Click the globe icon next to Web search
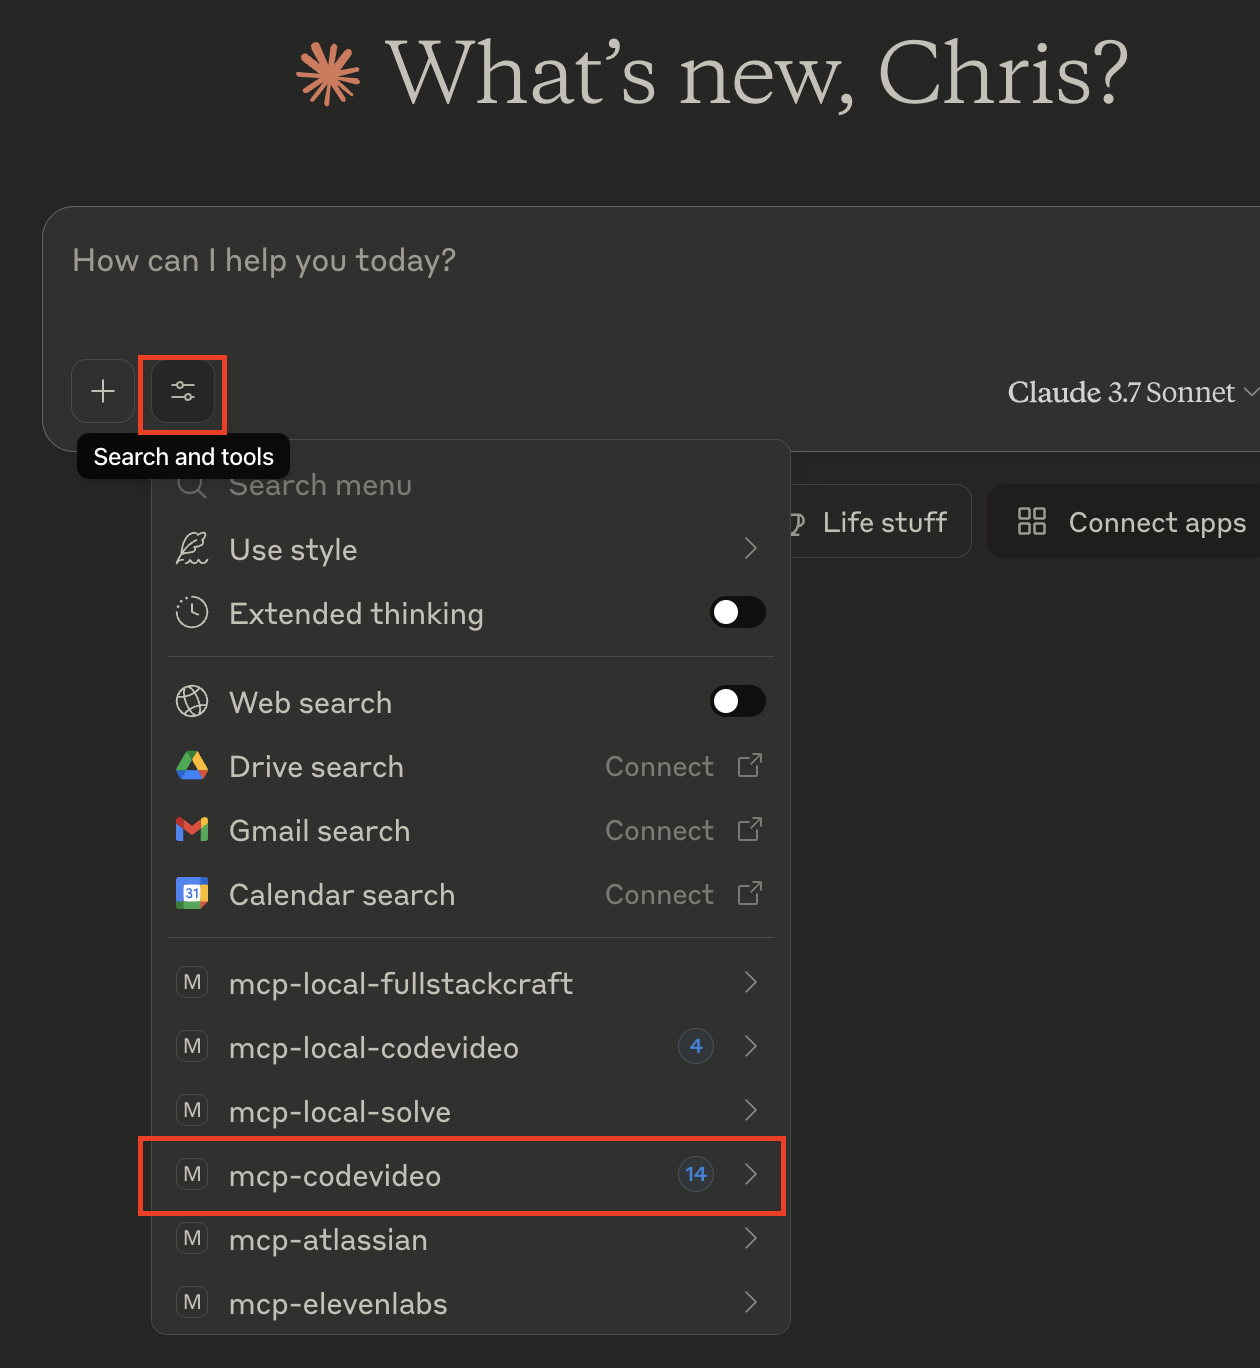The height and width of the screenshot is (1368, 1260). [192, 702]
